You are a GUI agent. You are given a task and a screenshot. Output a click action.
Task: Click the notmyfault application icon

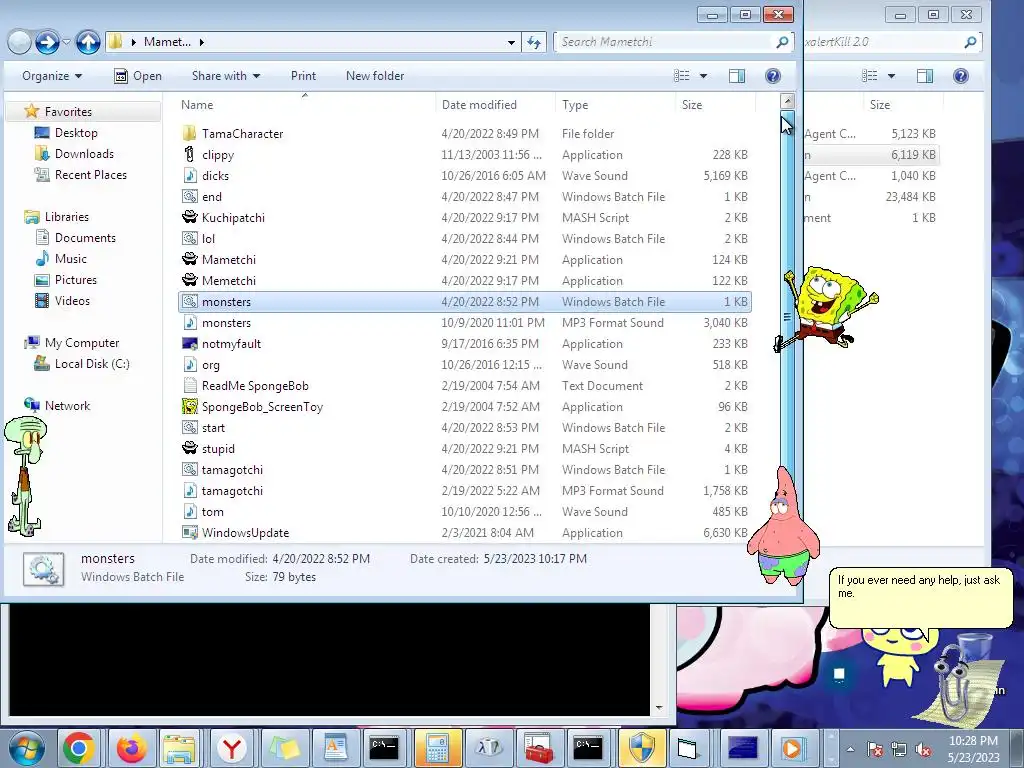click(189, 344)
